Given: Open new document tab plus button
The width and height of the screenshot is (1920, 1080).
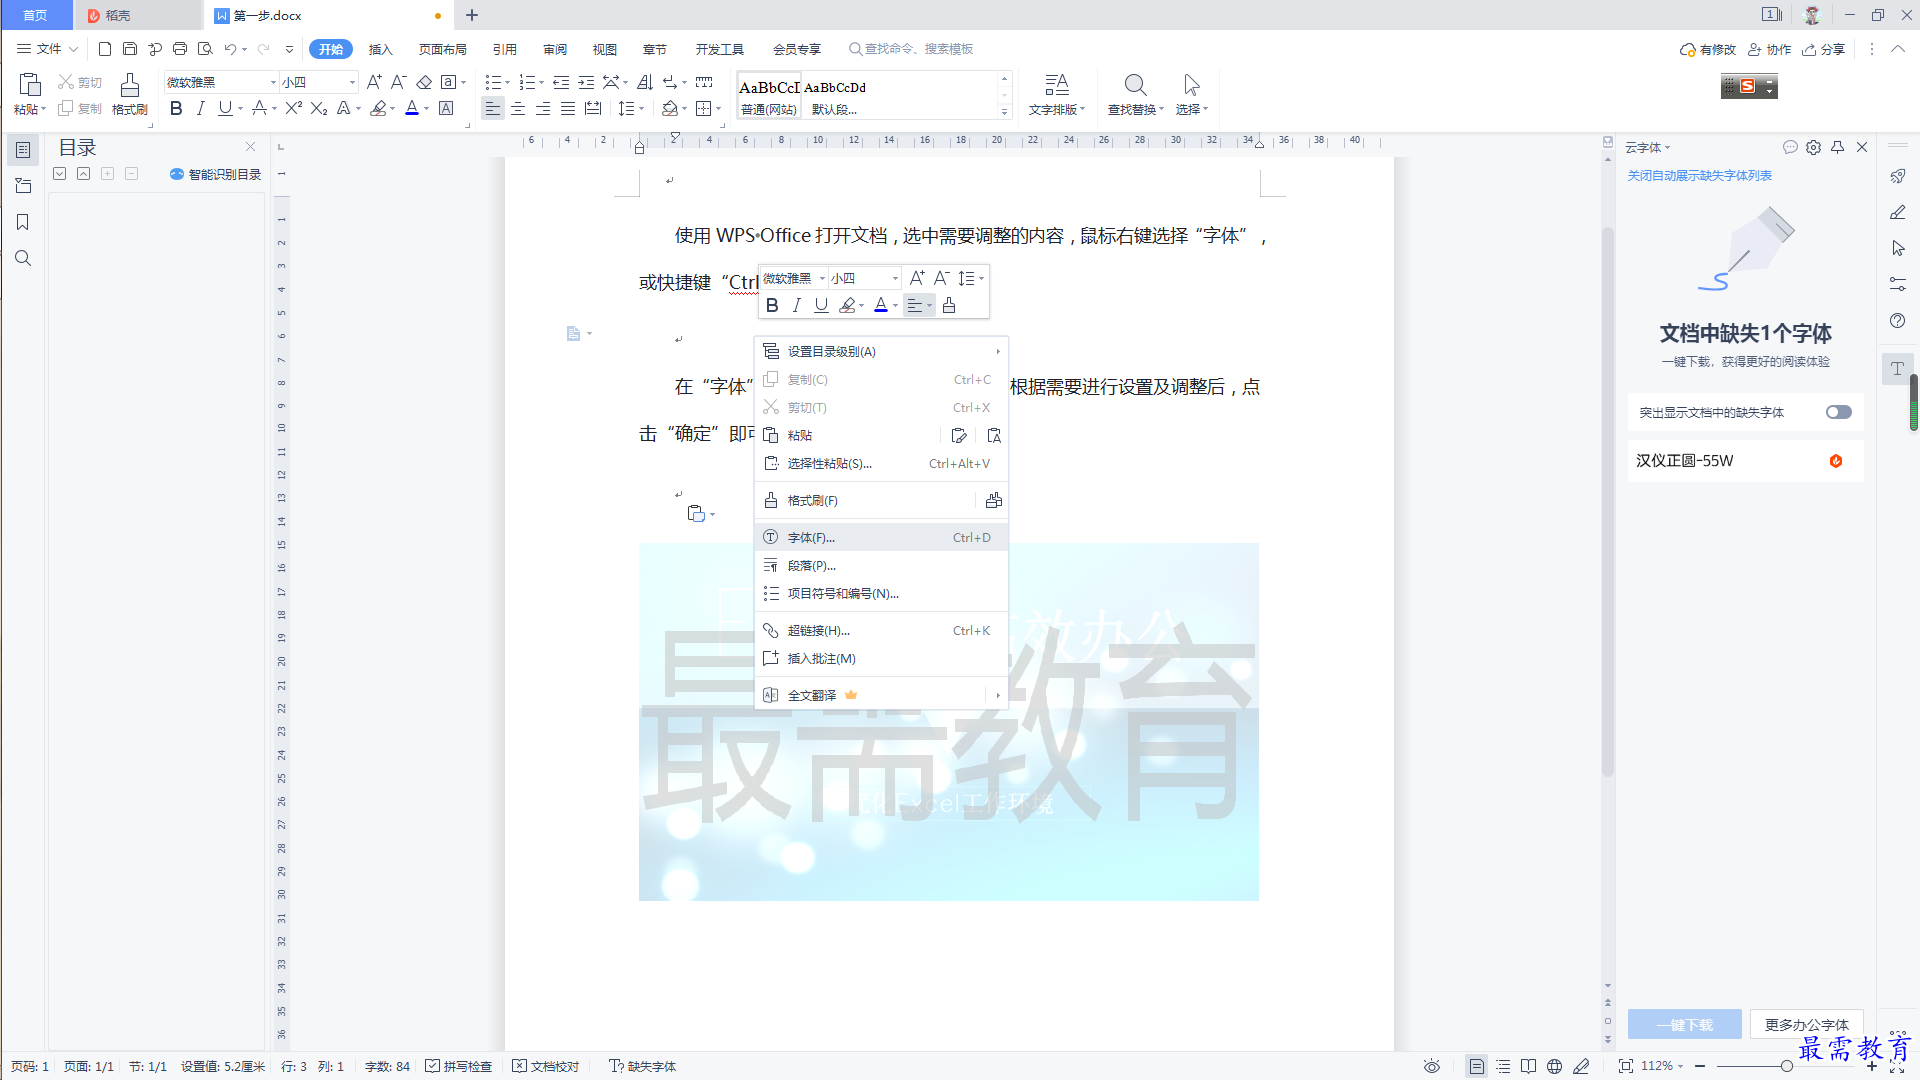Looking at the screenshot, I should pos(472,15).
